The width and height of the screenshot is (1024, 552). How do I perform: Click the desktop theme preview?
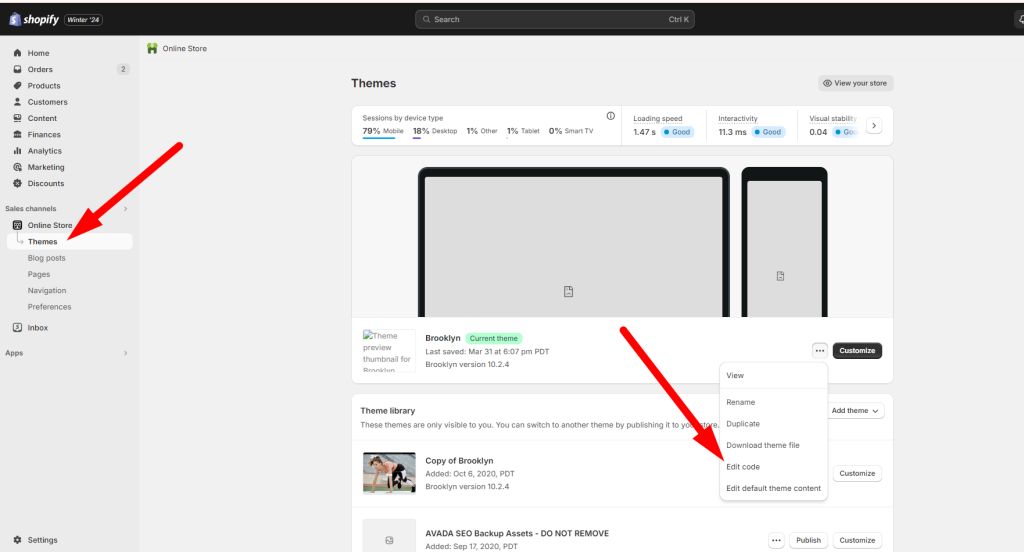[x=573, y=242]
